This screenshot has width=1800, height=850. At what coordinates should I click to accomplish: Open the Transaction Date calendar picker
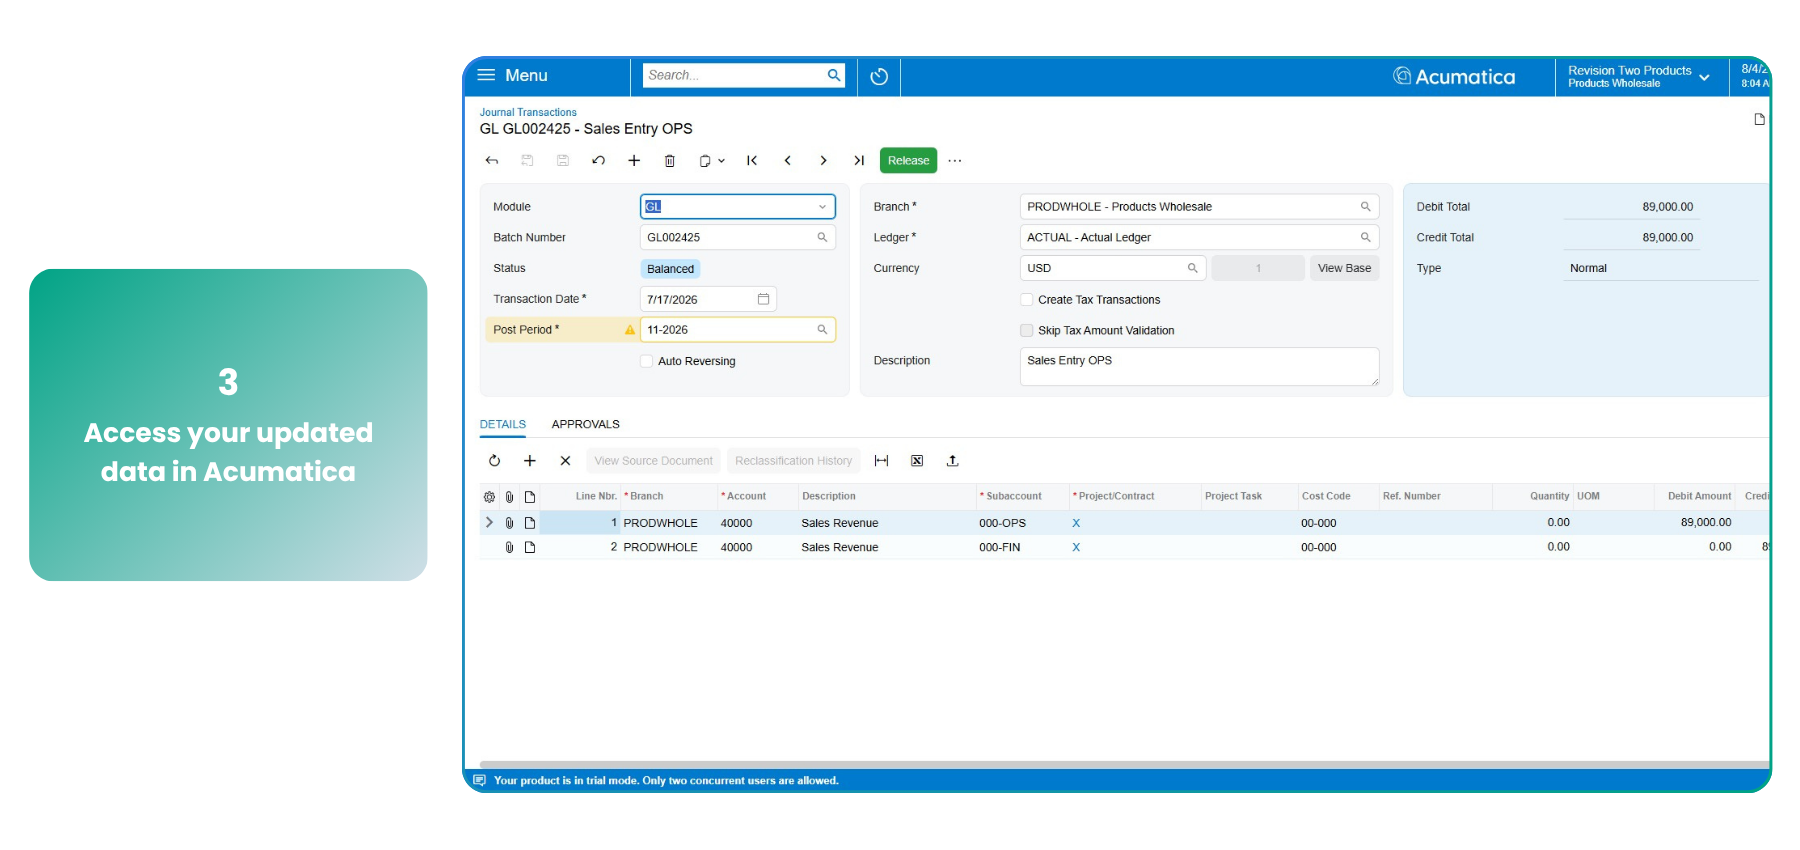click(x=763, y=299)
